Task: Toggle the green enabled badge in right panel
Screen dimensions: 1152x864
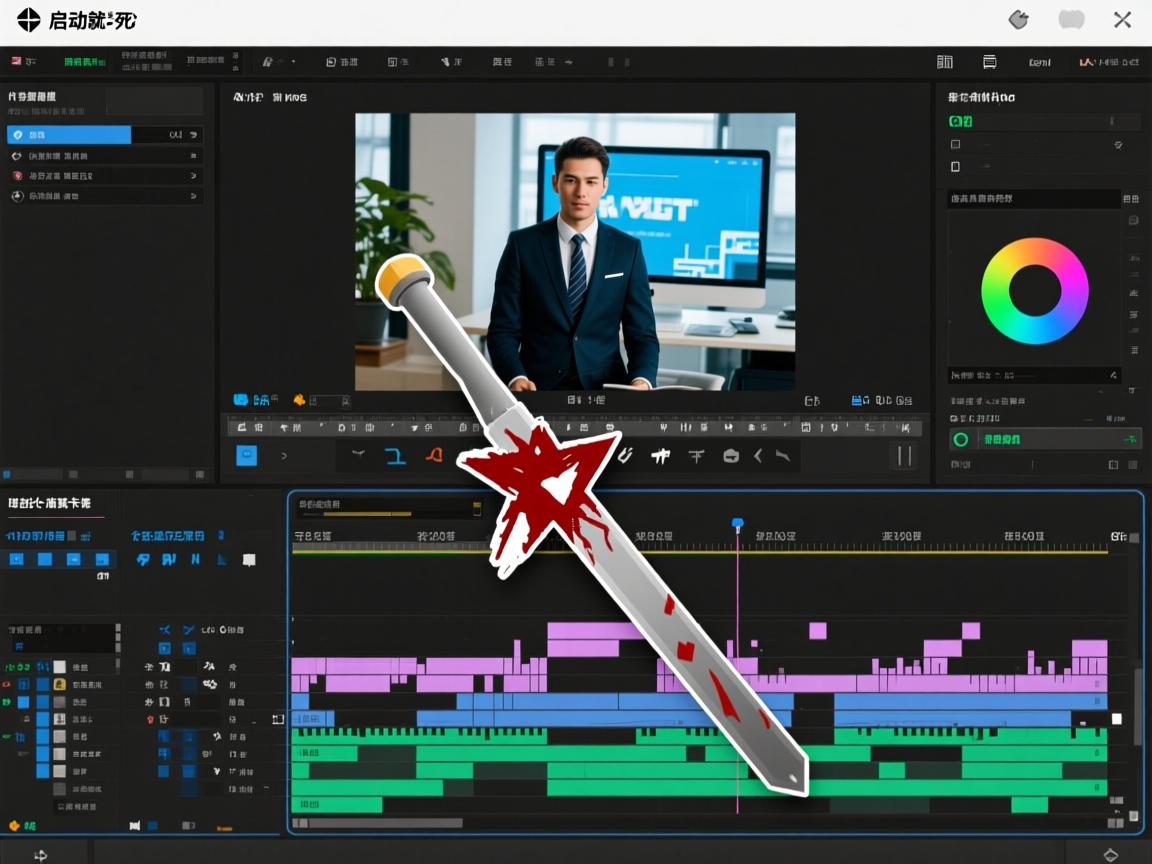Action: (960, 122)
